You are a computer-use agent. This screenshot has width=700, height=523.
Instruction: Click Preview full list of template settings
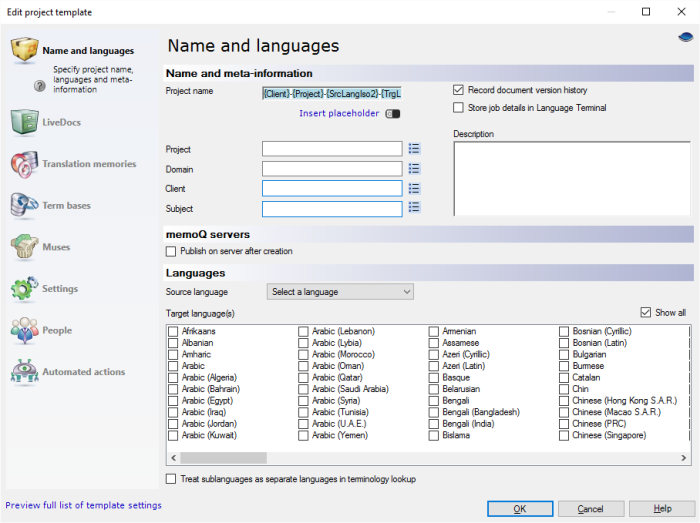83,506
